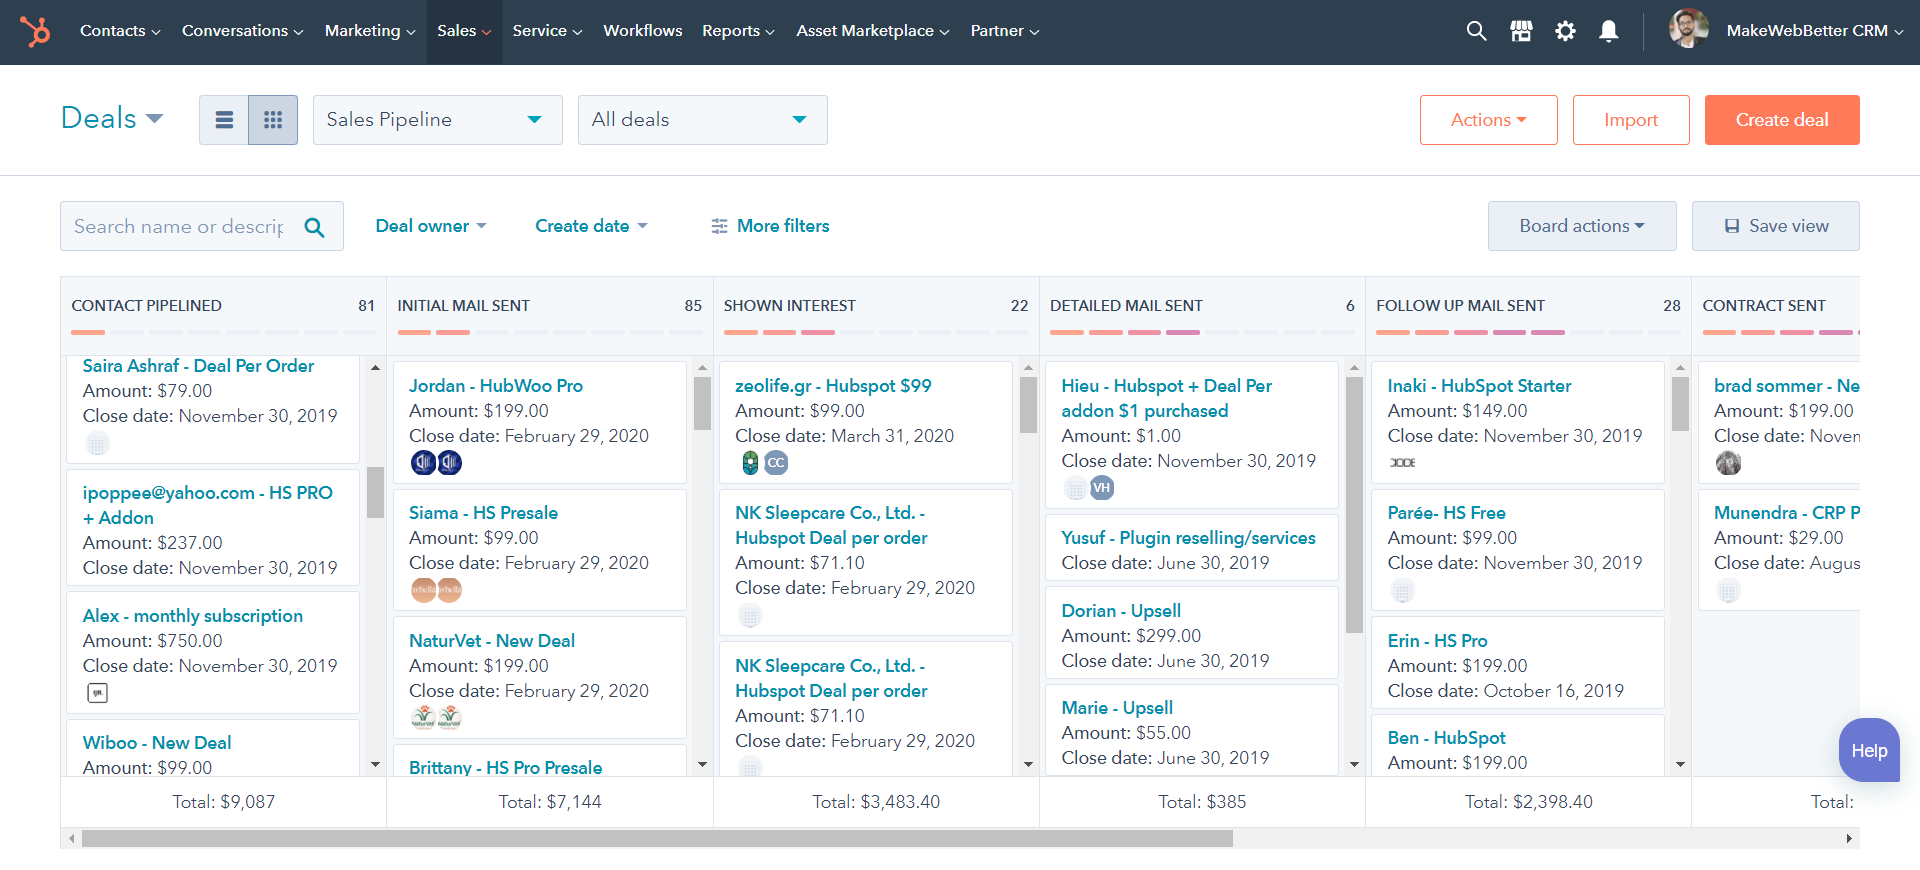
Task: Expand the Deal owner filter
Action: click(x=430, y=226)
